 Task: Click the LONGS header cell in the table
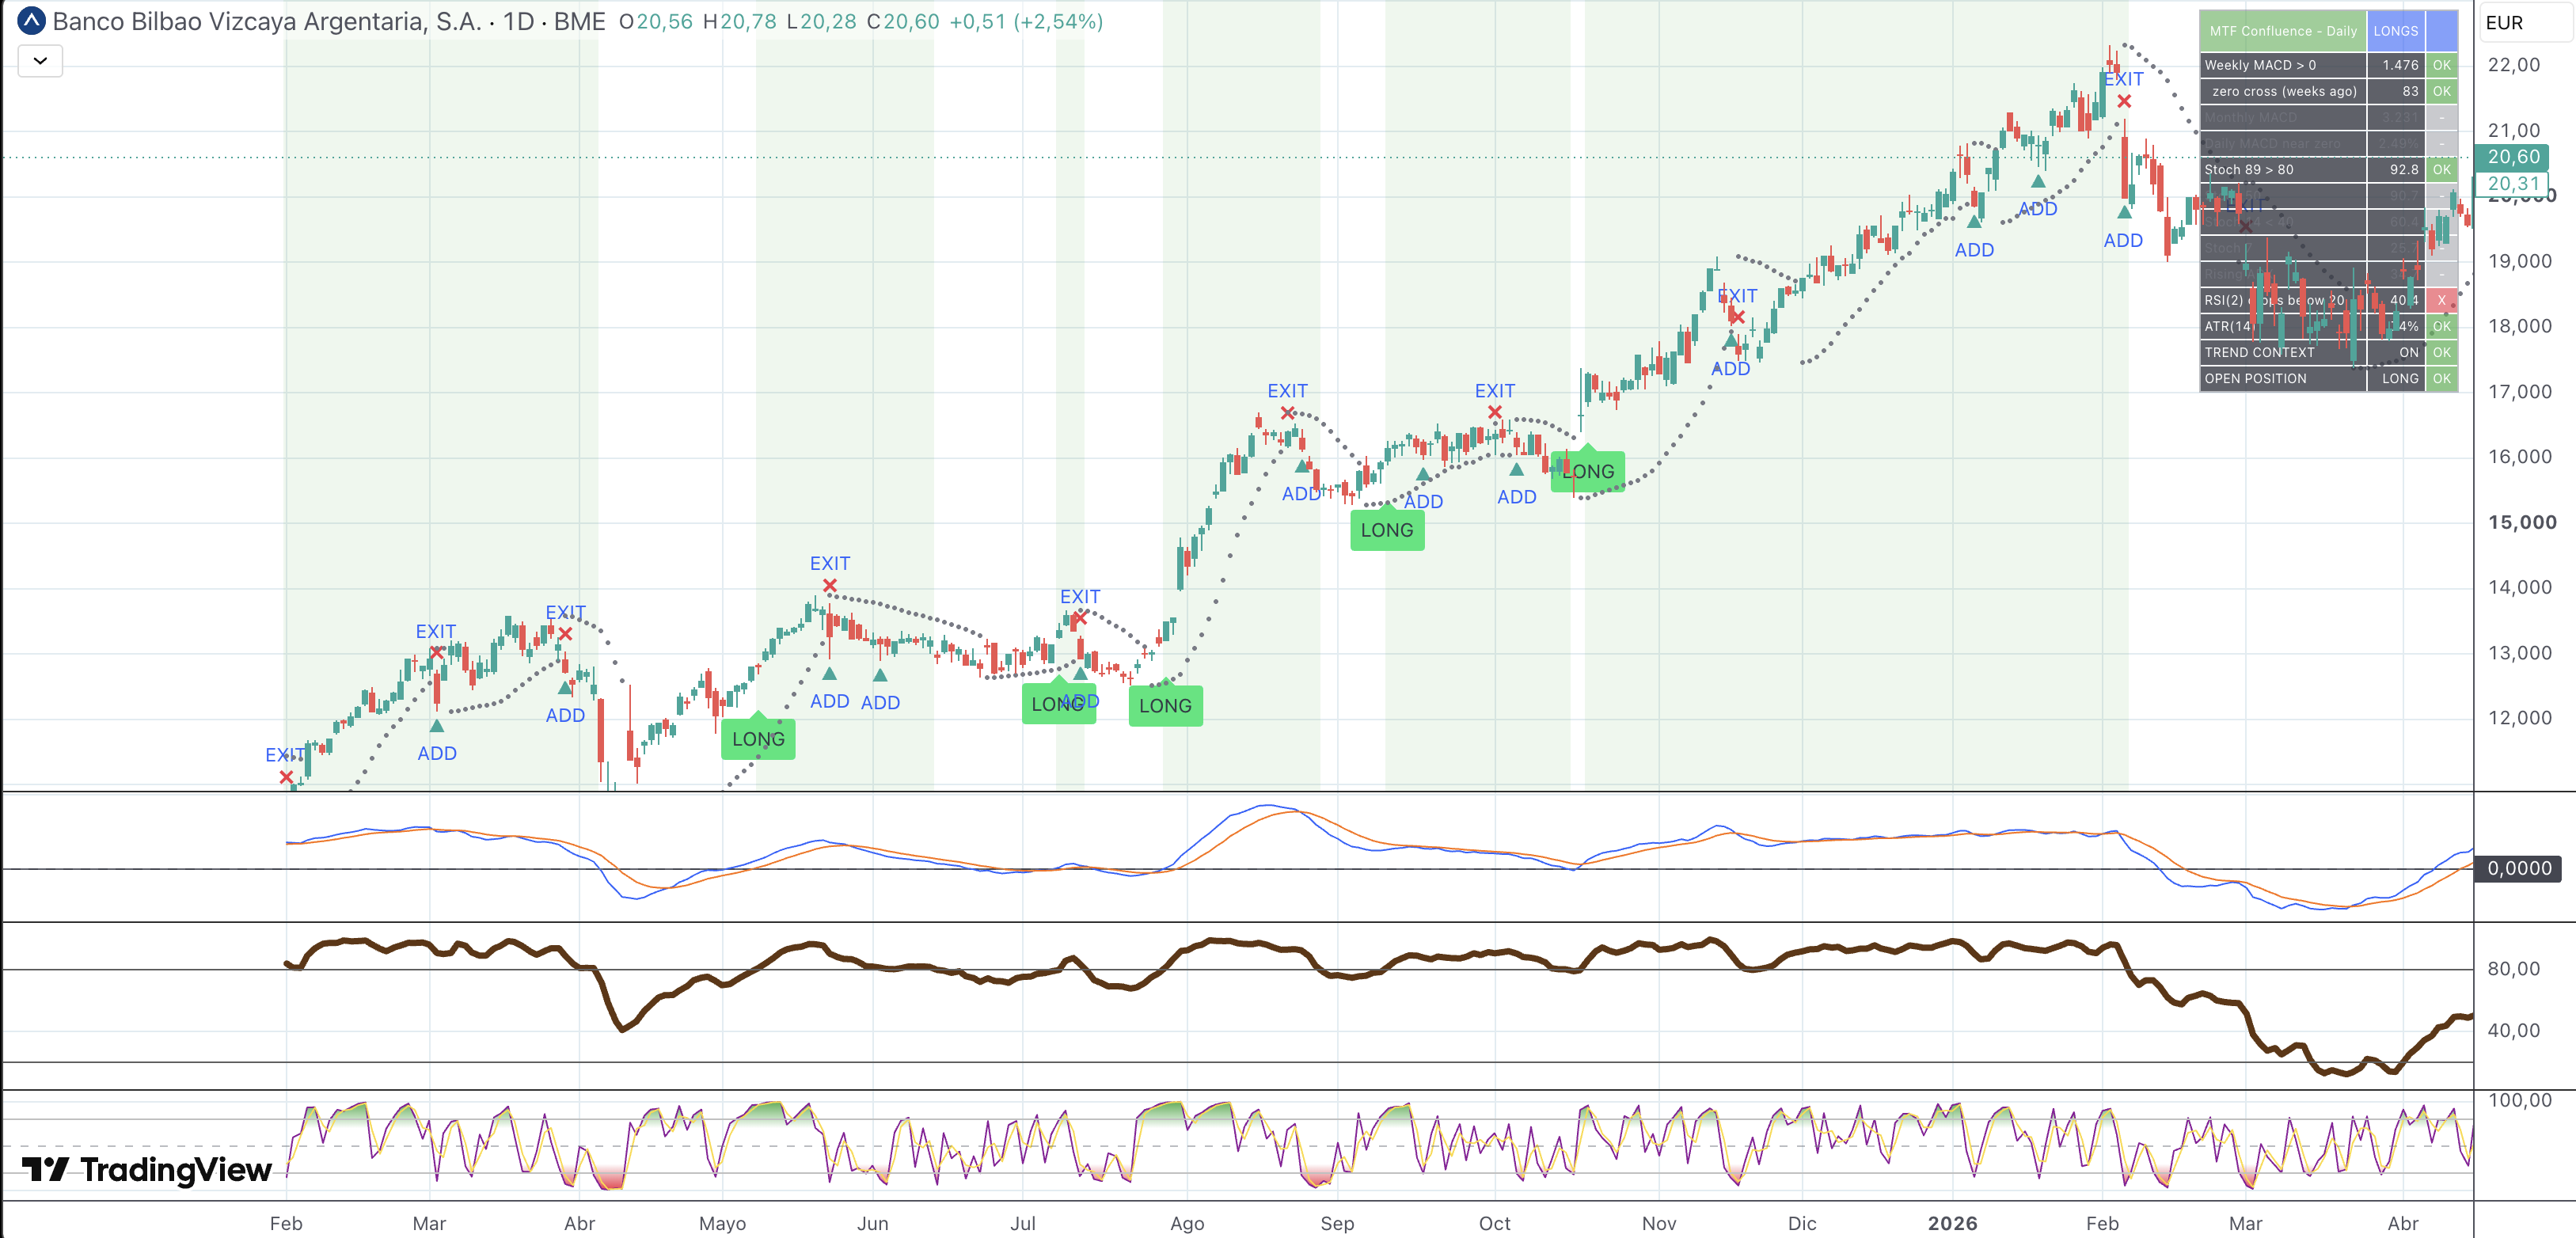2396,31
